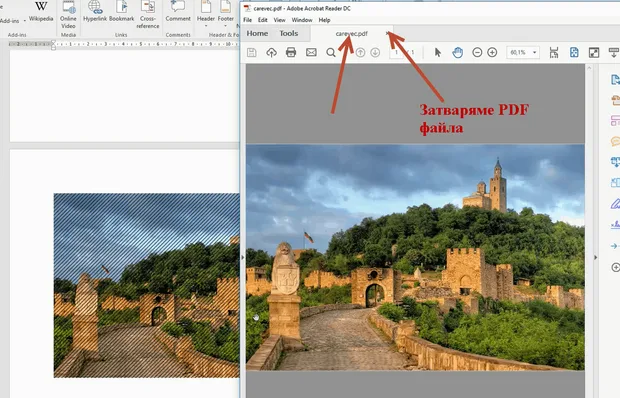Open the Help menu in Acrobat
This screenshot has width=620, height=398.
tap(324, 20)
